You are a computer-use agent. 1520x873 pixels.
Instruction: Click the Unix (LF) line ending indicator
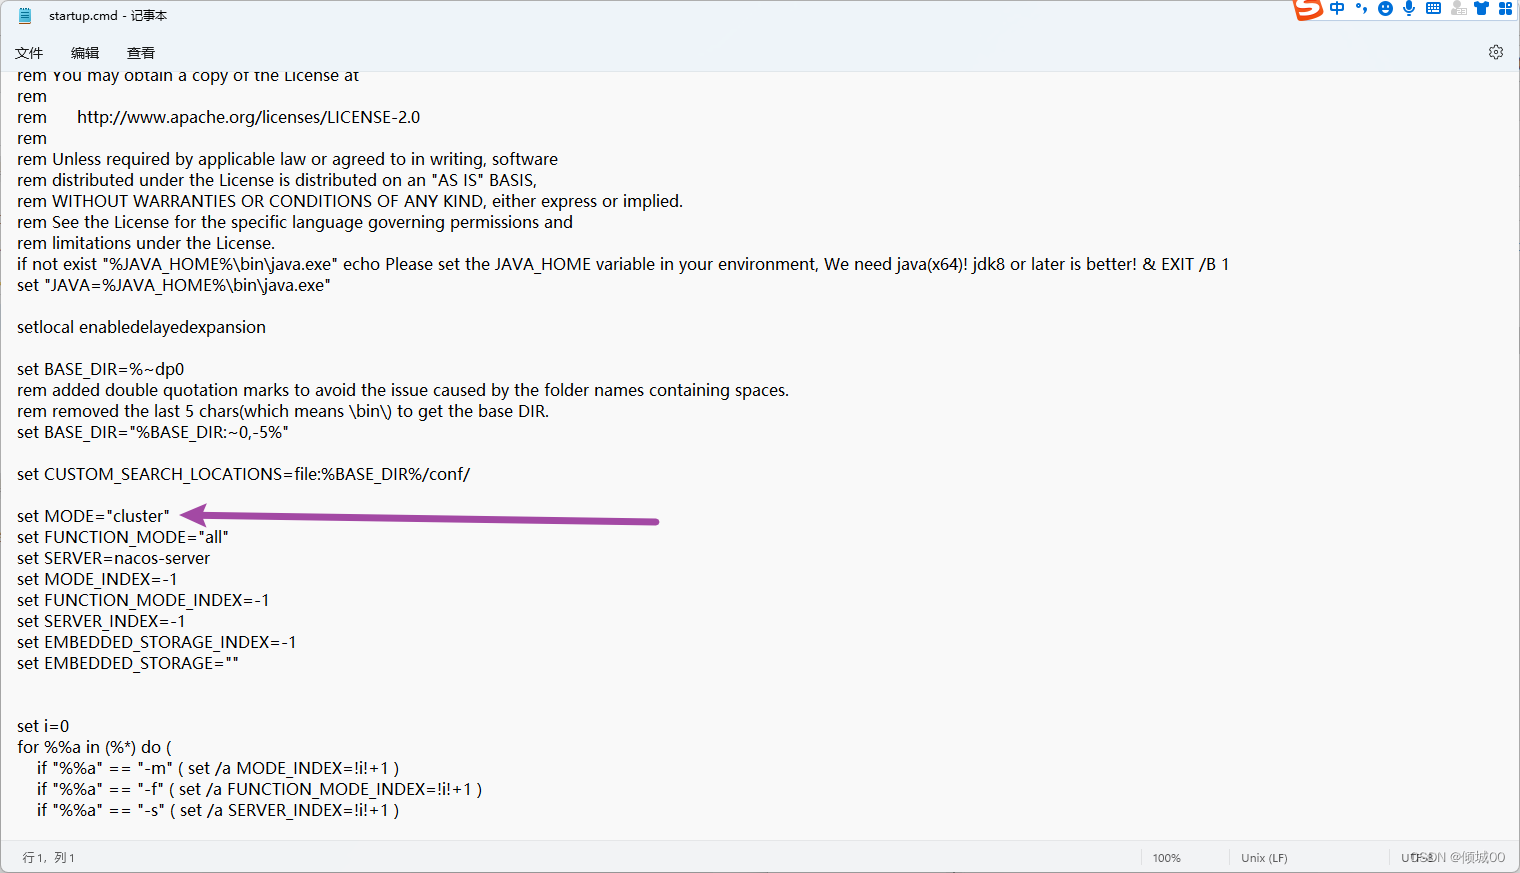[1264, 858]
